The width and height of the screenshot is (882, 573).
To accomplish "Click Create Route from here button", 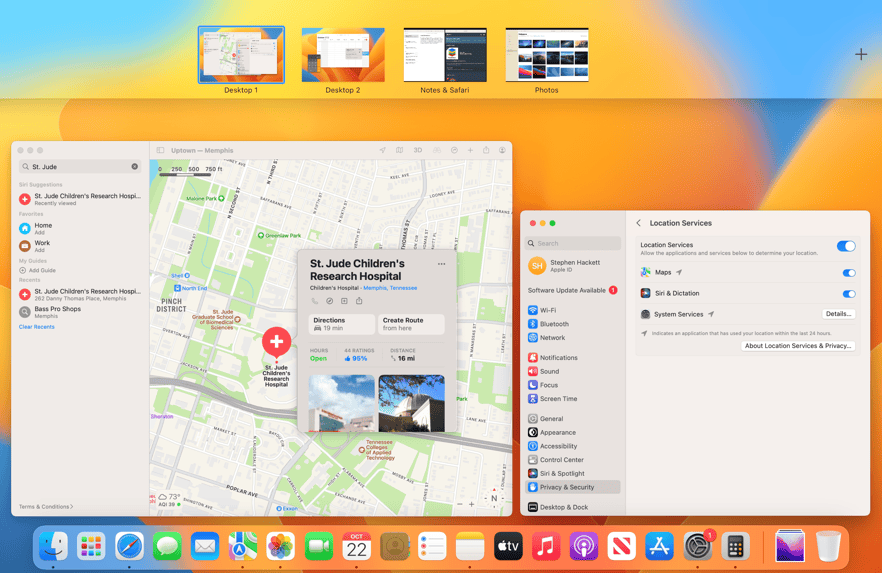I will [x=411, y=324].
